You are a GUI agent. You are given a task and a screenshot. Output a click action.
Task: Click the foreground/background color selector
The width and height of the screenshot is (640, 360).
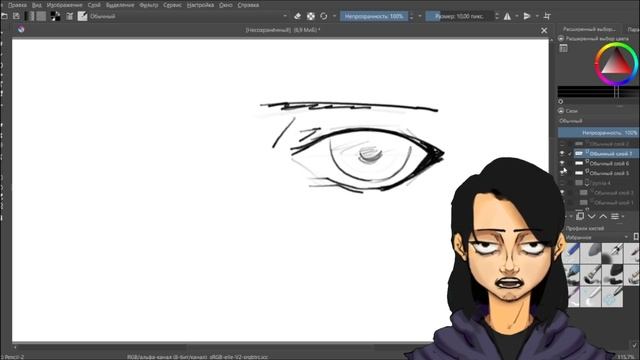55,16
